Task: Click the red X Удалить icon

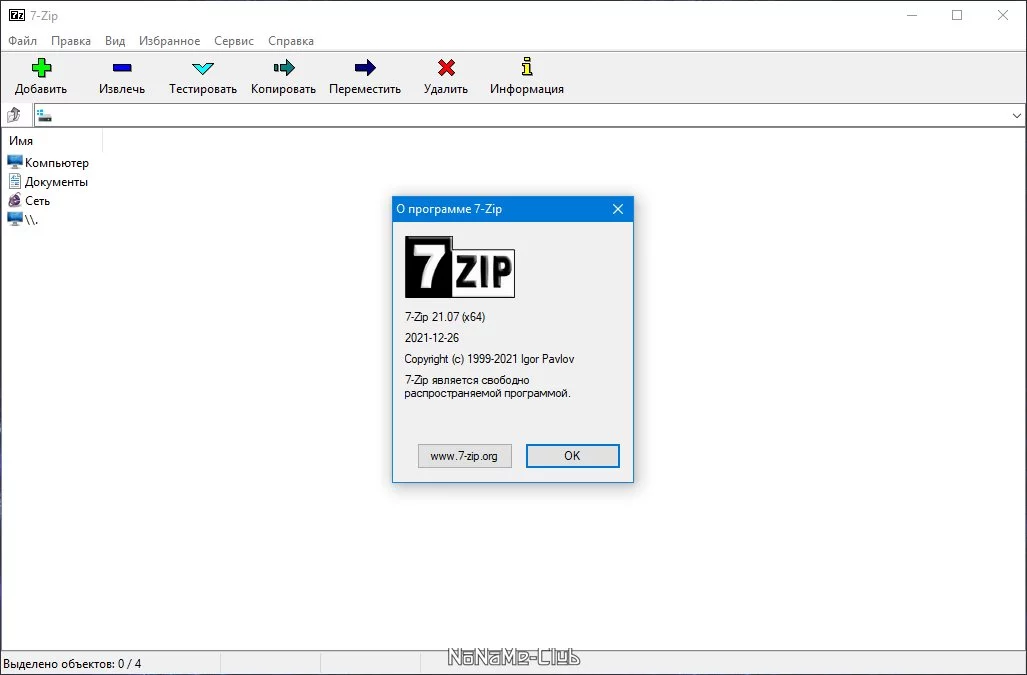Action: pyautogui.click(x=446, y=67)
